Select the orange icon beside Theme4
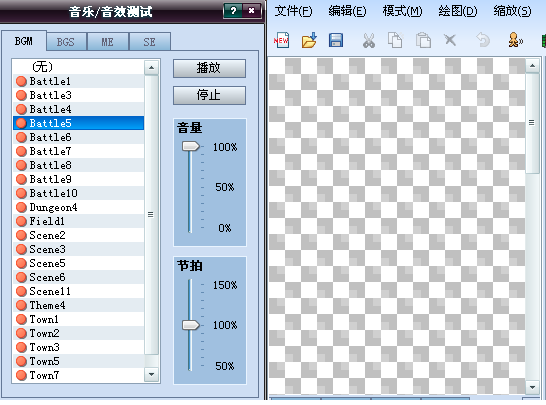Viewport: 546px width, 405px height. point(21,305)
